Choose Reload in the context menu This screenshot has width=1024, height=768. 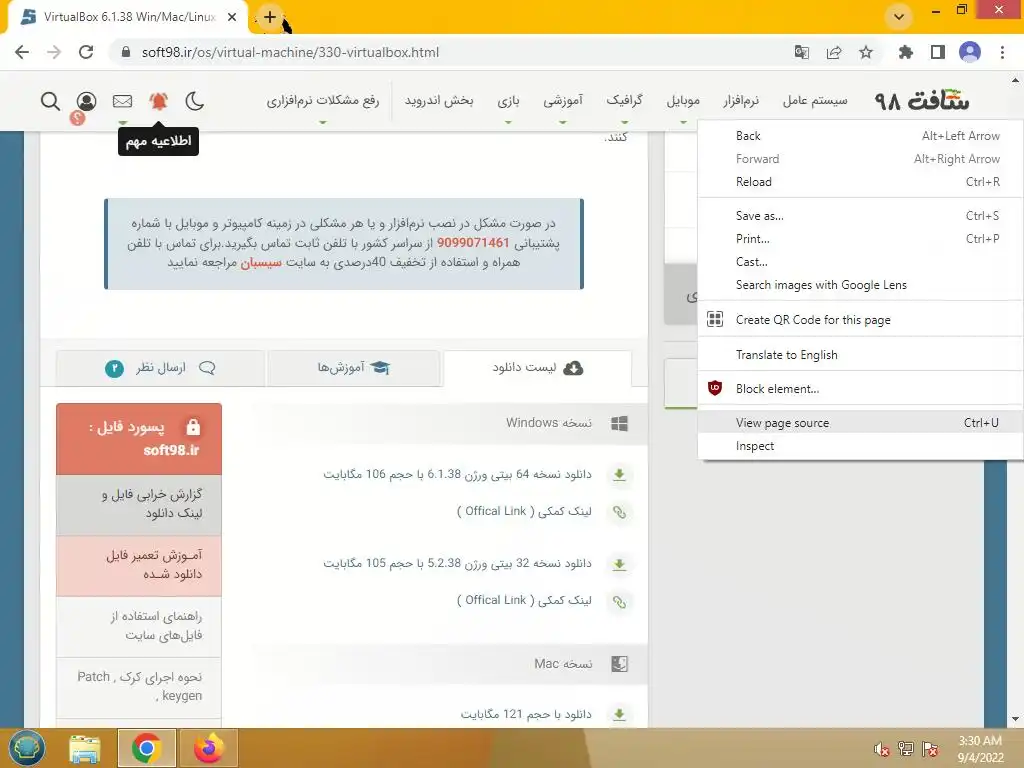pos(860,182)
